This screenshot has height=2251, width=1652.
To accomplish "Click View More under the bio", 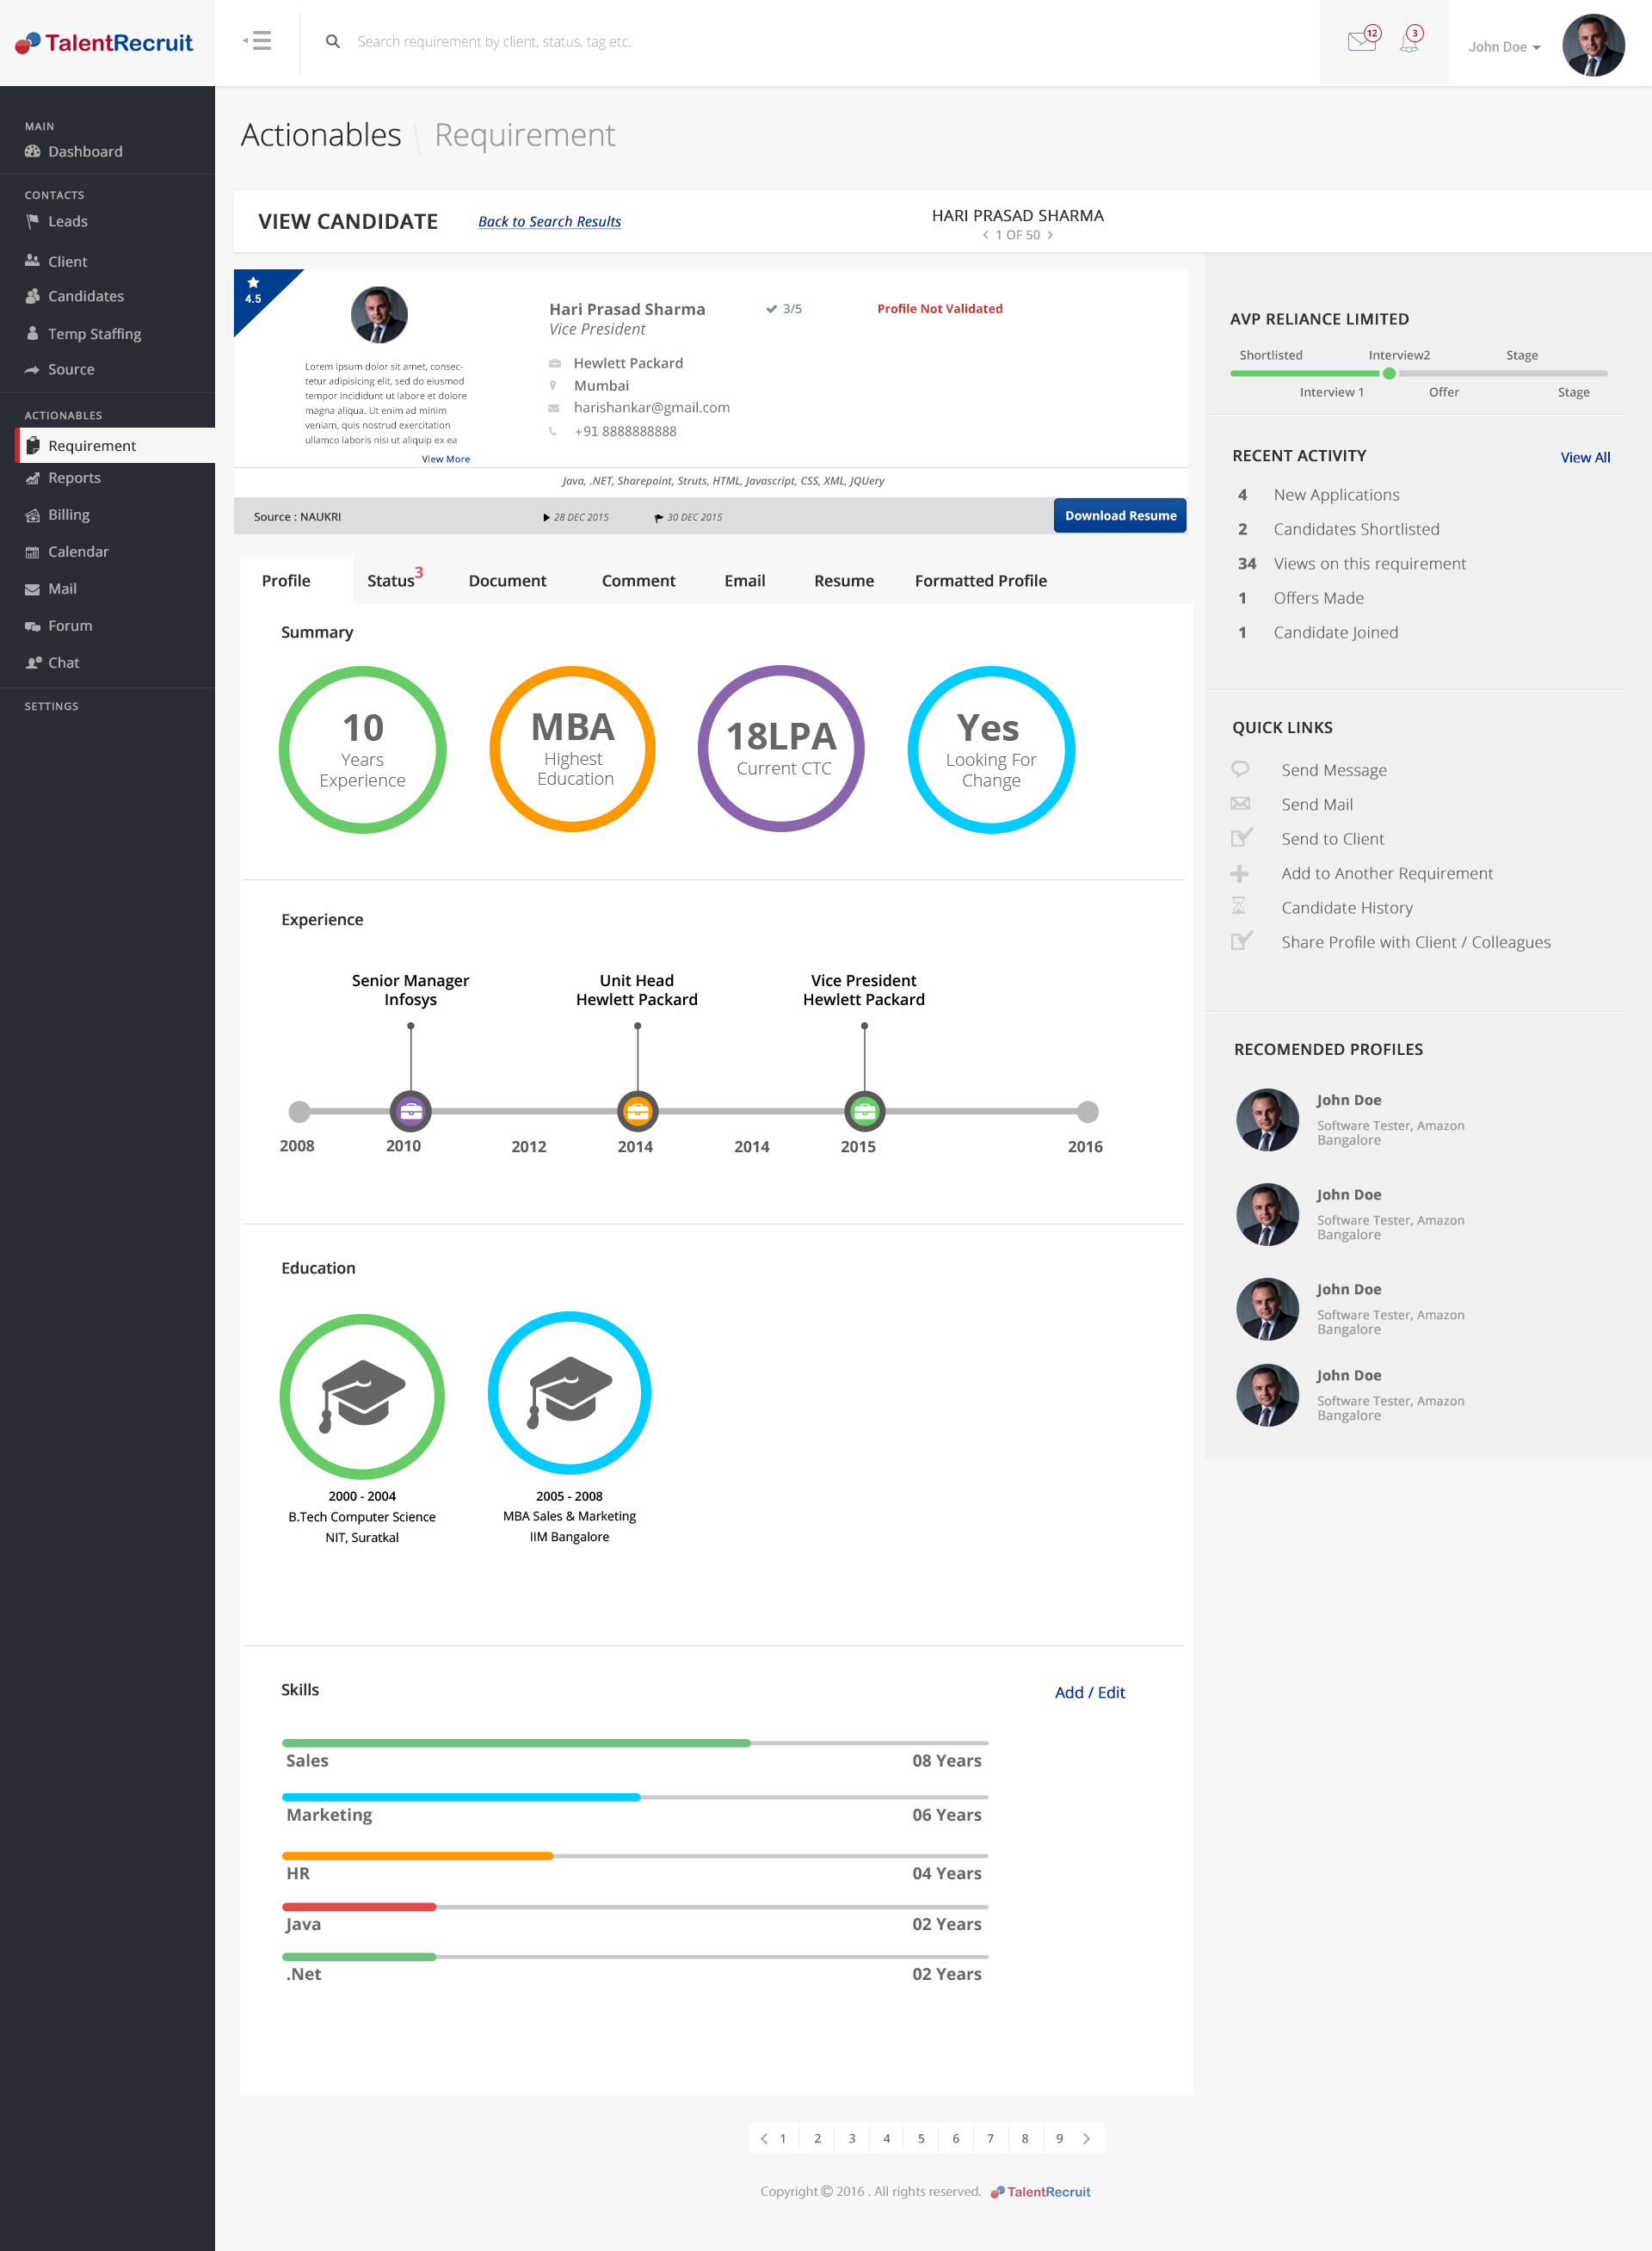I will click(445, 459).
